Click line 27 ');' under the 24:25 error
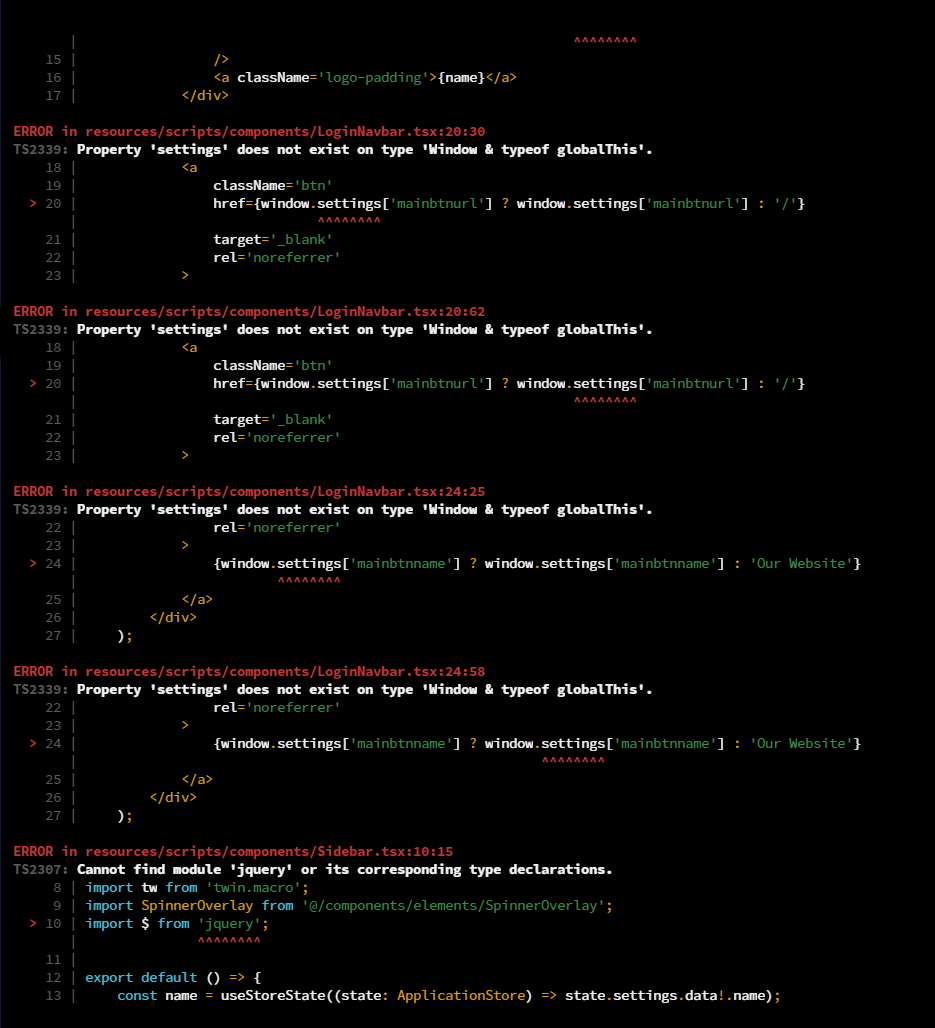 click(125, 636)
